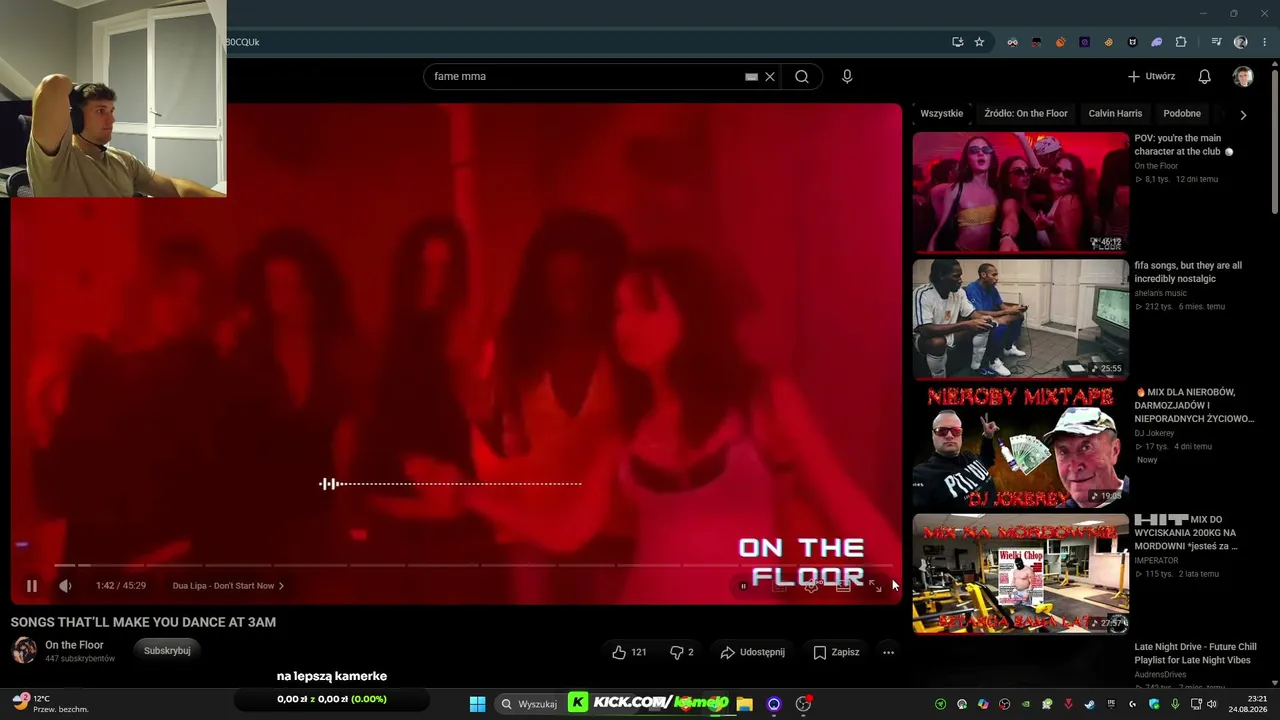Select the Podobne filter chip
1280x720 pixels.
[x=1182, y=114]
